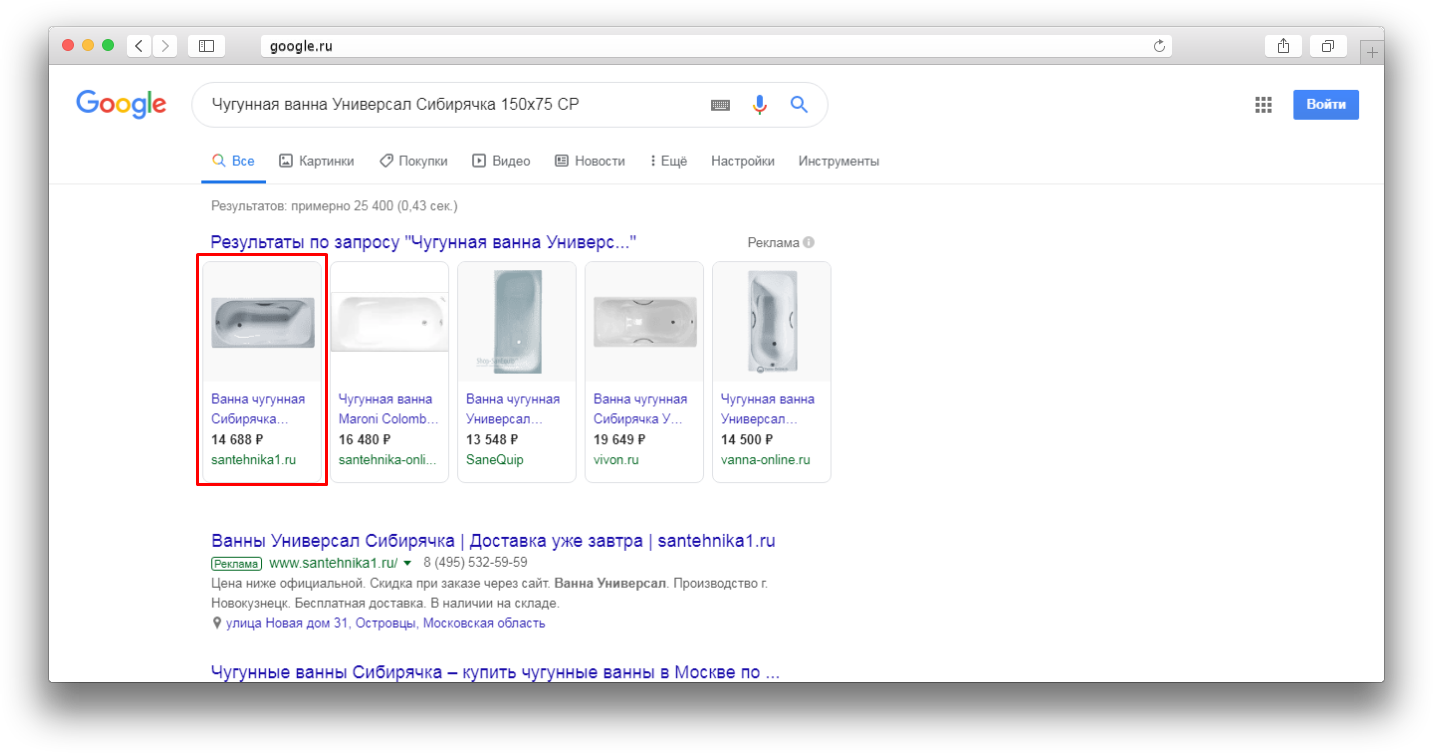Click the vanna-online.ru store name

pyautogui.click(x=765, y=460)
